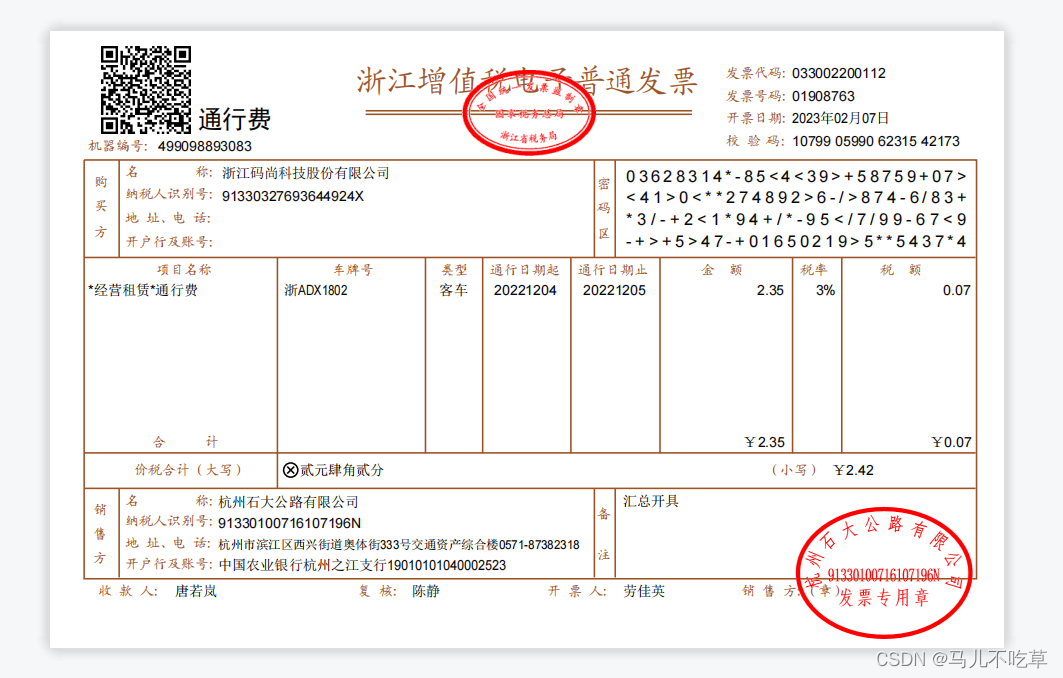
Task: Click the first cipher line starting 03628314
Action: 796,177
